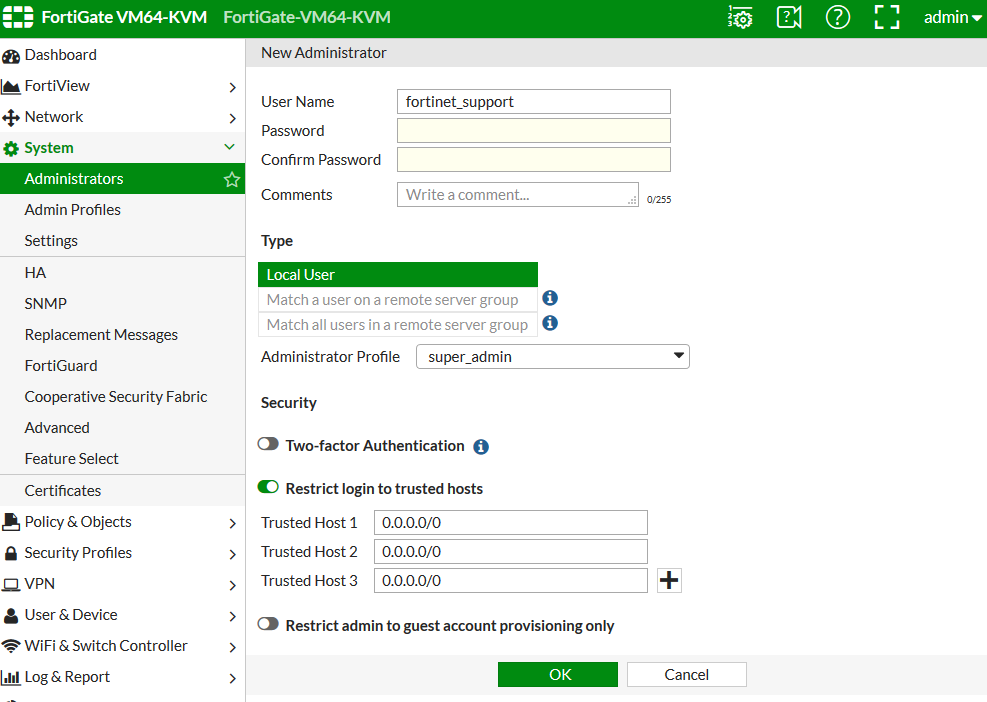Cancel the new administrator form
987x702 pixels.
[686, 675]
